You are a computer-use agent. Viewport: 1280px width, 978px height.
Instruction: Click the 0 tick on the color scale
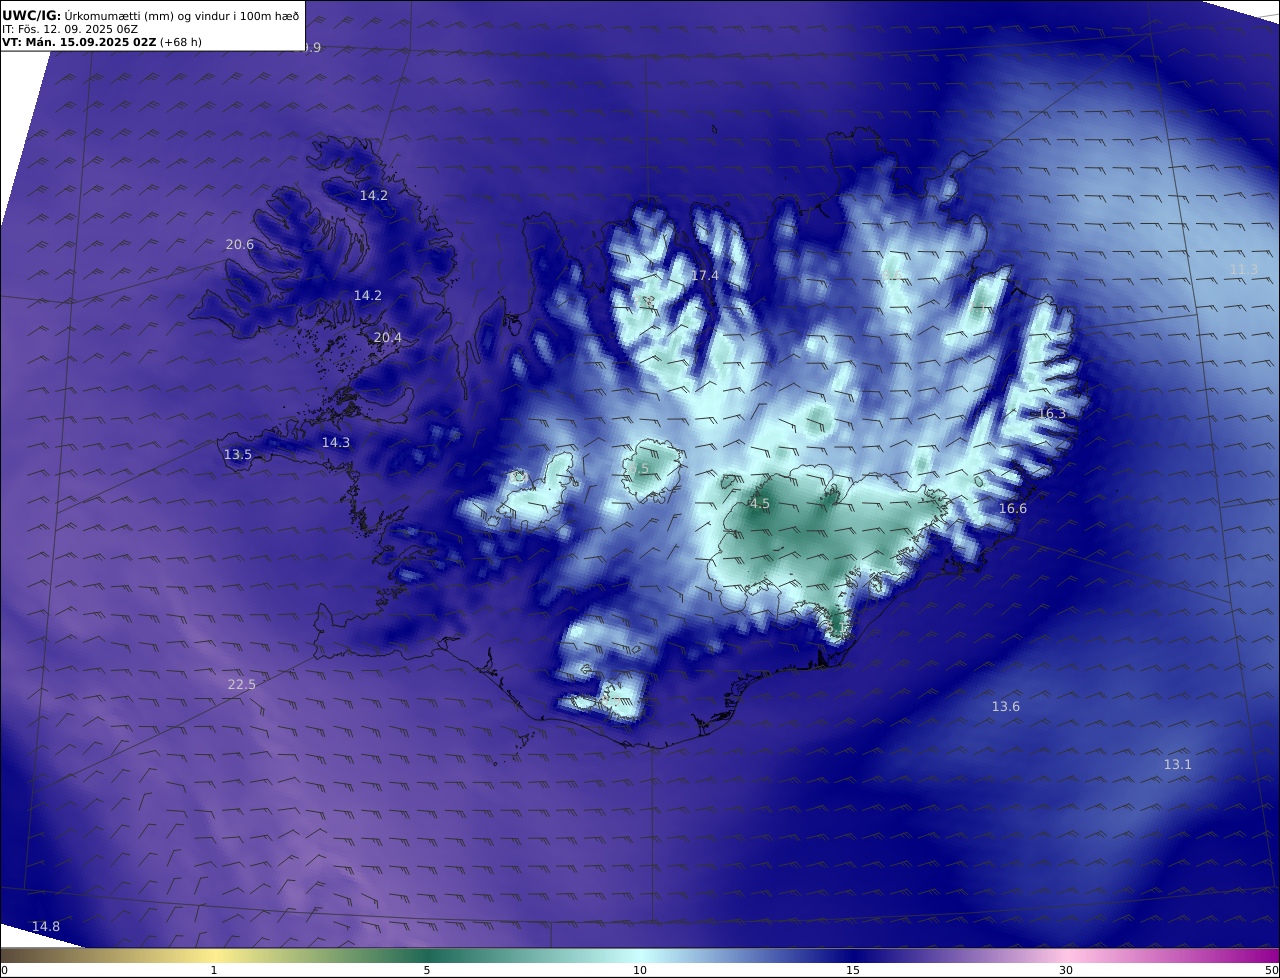(4, 970)
